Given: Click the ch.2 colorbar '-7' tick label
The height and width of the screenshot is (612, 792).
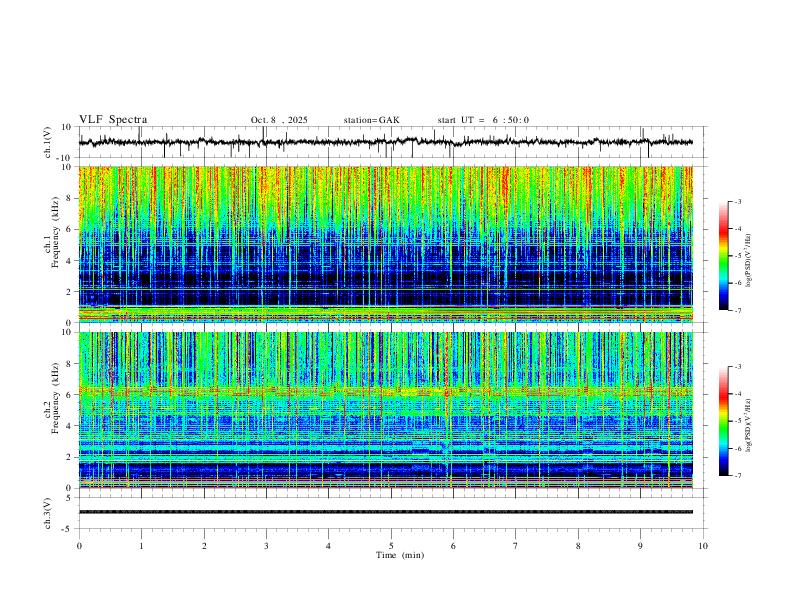Looking at the screenshot, I should (738, 475).
